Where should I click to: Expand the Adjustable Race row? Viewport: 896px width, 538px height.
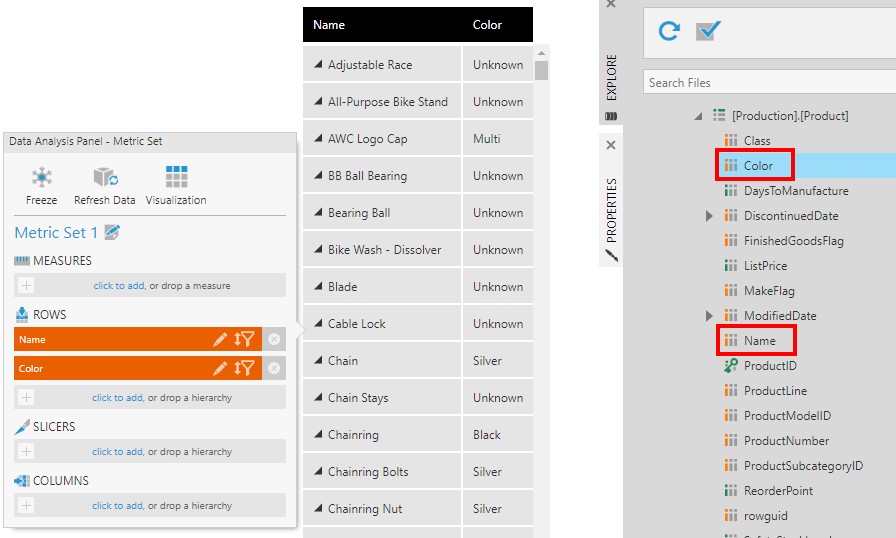tap(318, 65)
